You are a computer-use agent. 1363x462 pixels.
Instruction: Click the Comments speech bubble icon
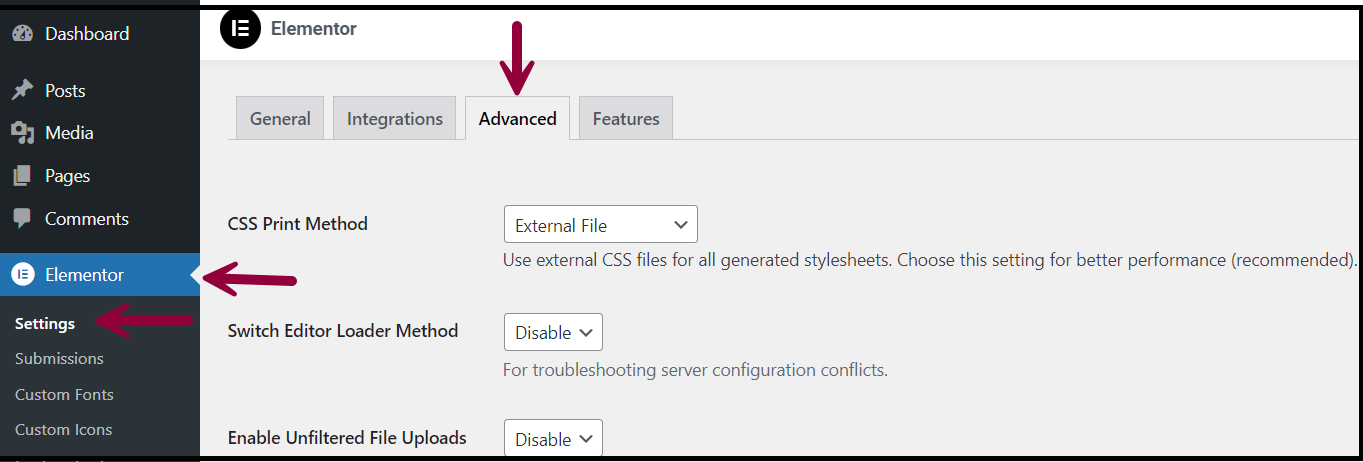[x=22, y=218]
